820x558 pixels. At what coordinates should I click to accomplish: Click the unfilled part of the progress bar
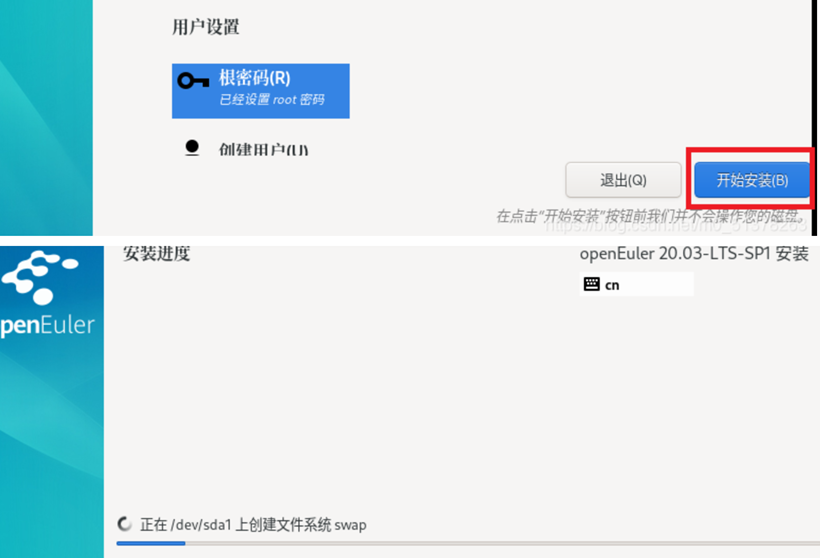500,543
